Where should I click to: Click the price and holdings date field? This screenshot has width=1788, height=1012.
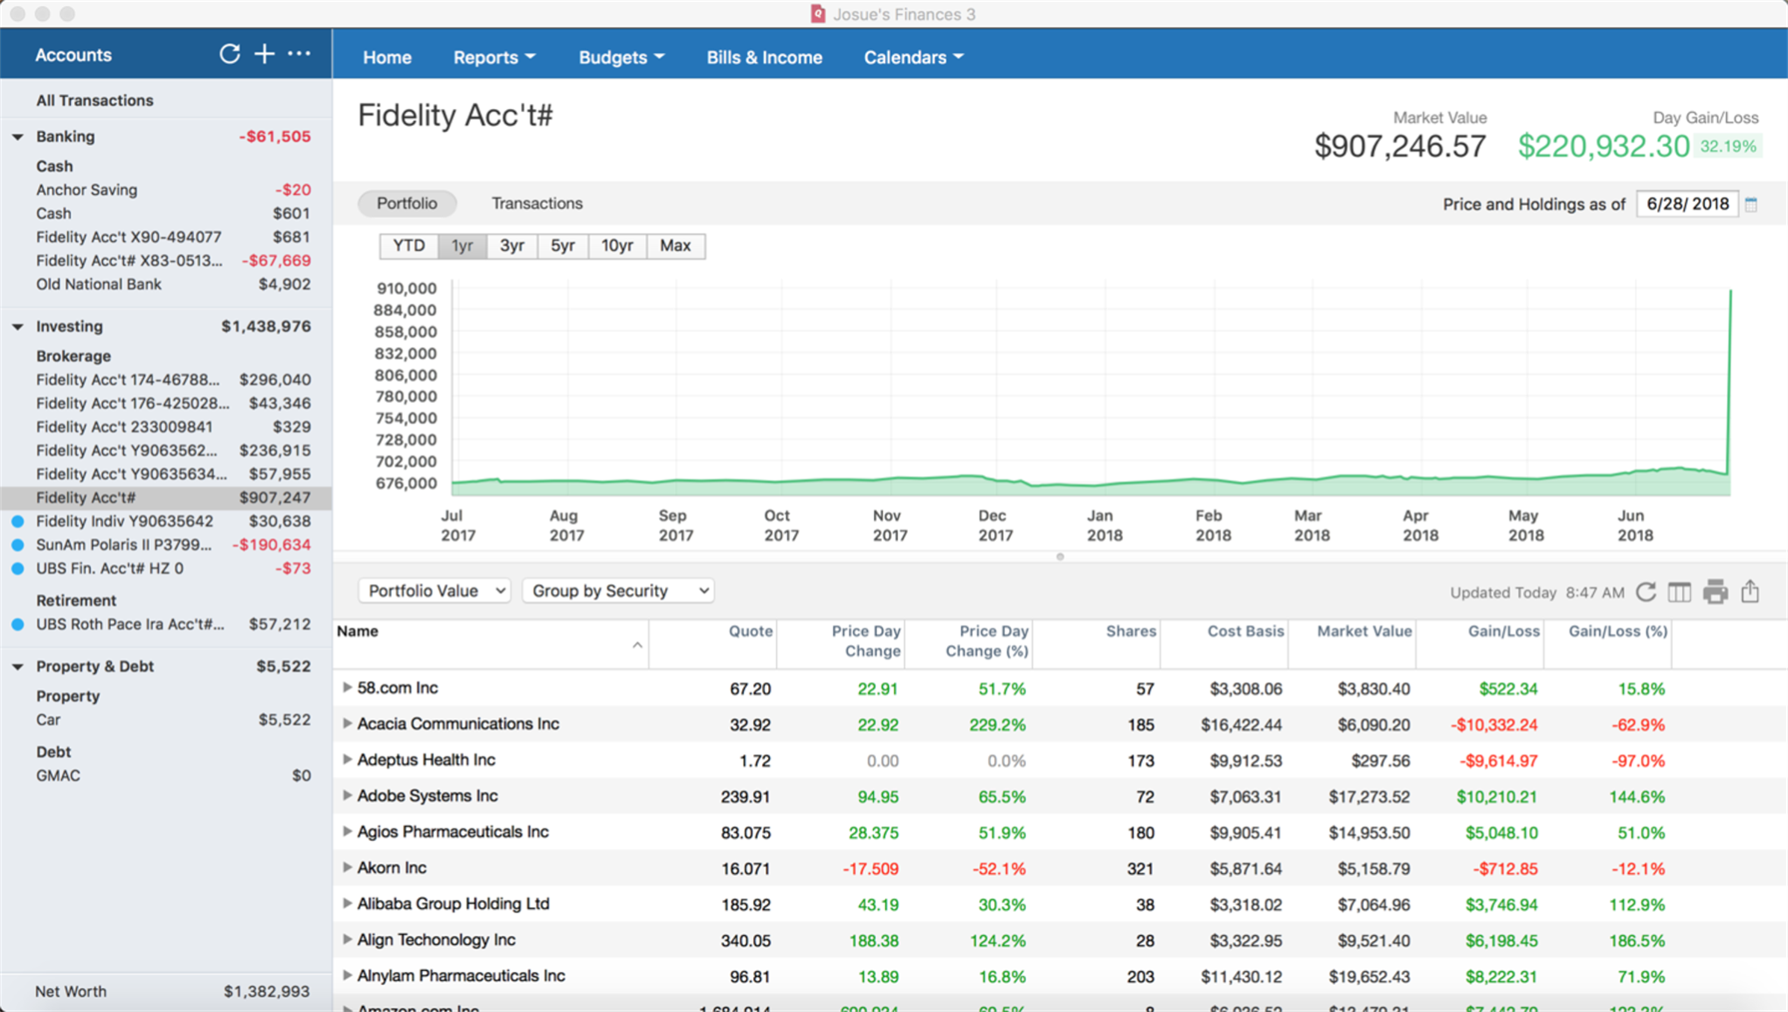1686,204
